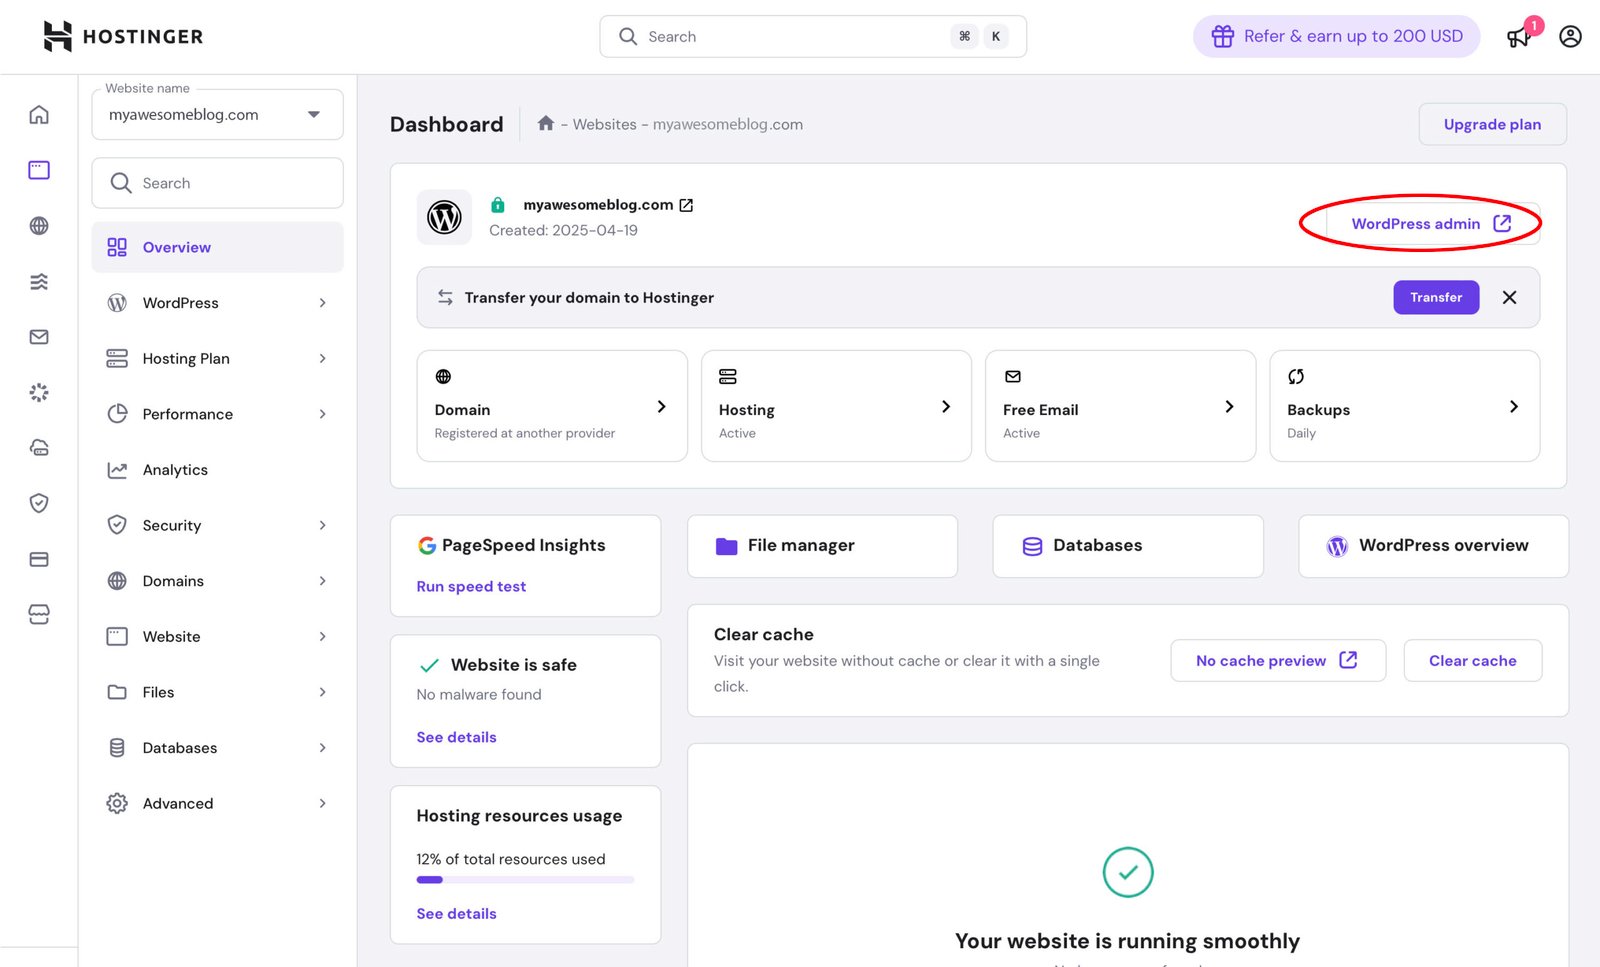Click the shield Security icon in sidebar
1600x967 pixels.
[38, 503]
